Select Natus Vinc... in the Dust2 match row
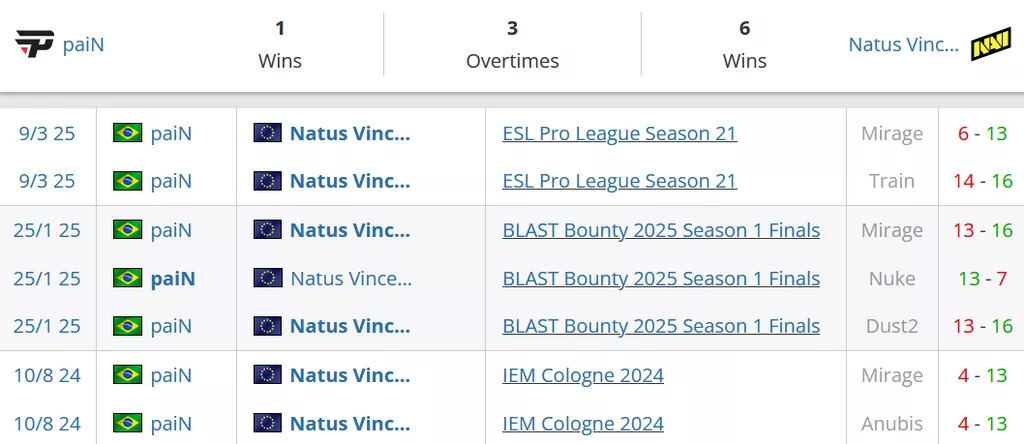The height and width of the screenshot is (444, 1024). coord(350,326)
